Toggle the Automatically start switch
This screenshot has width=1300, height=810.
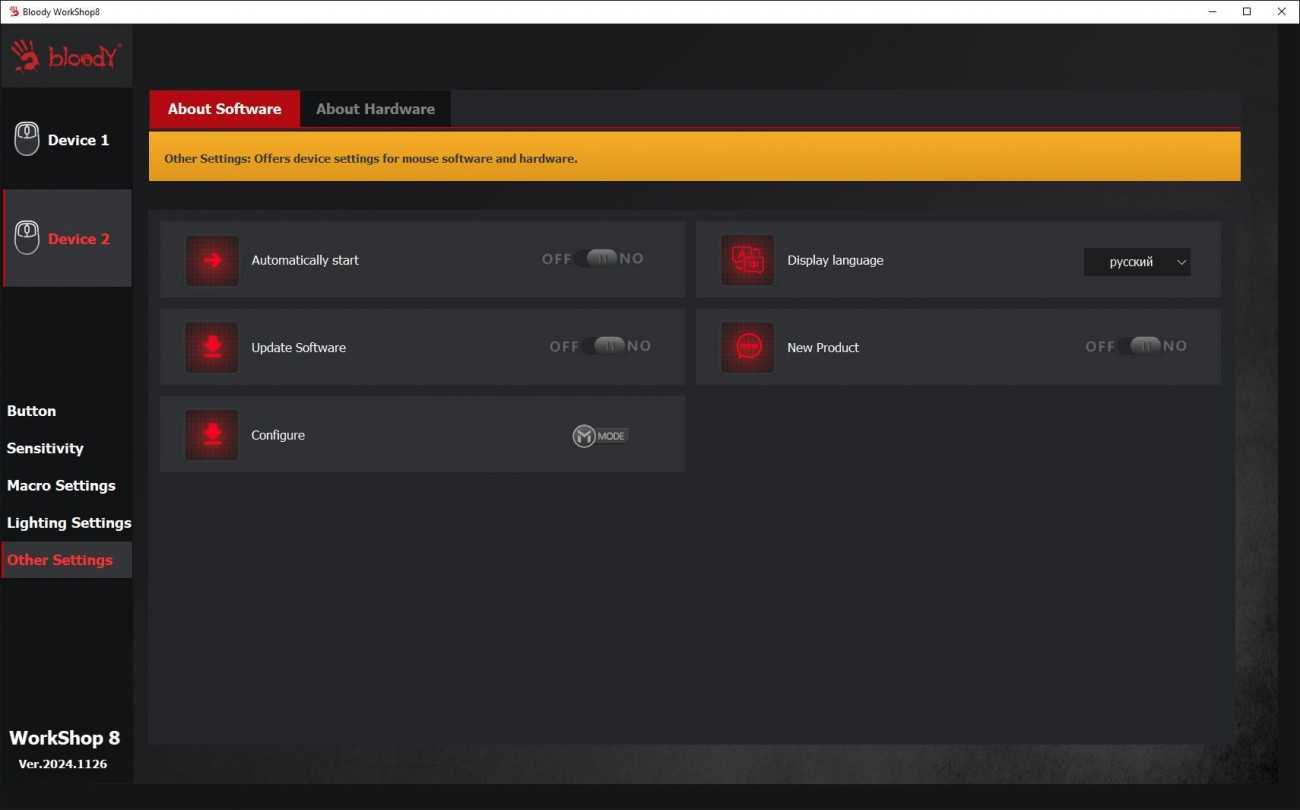602,259
